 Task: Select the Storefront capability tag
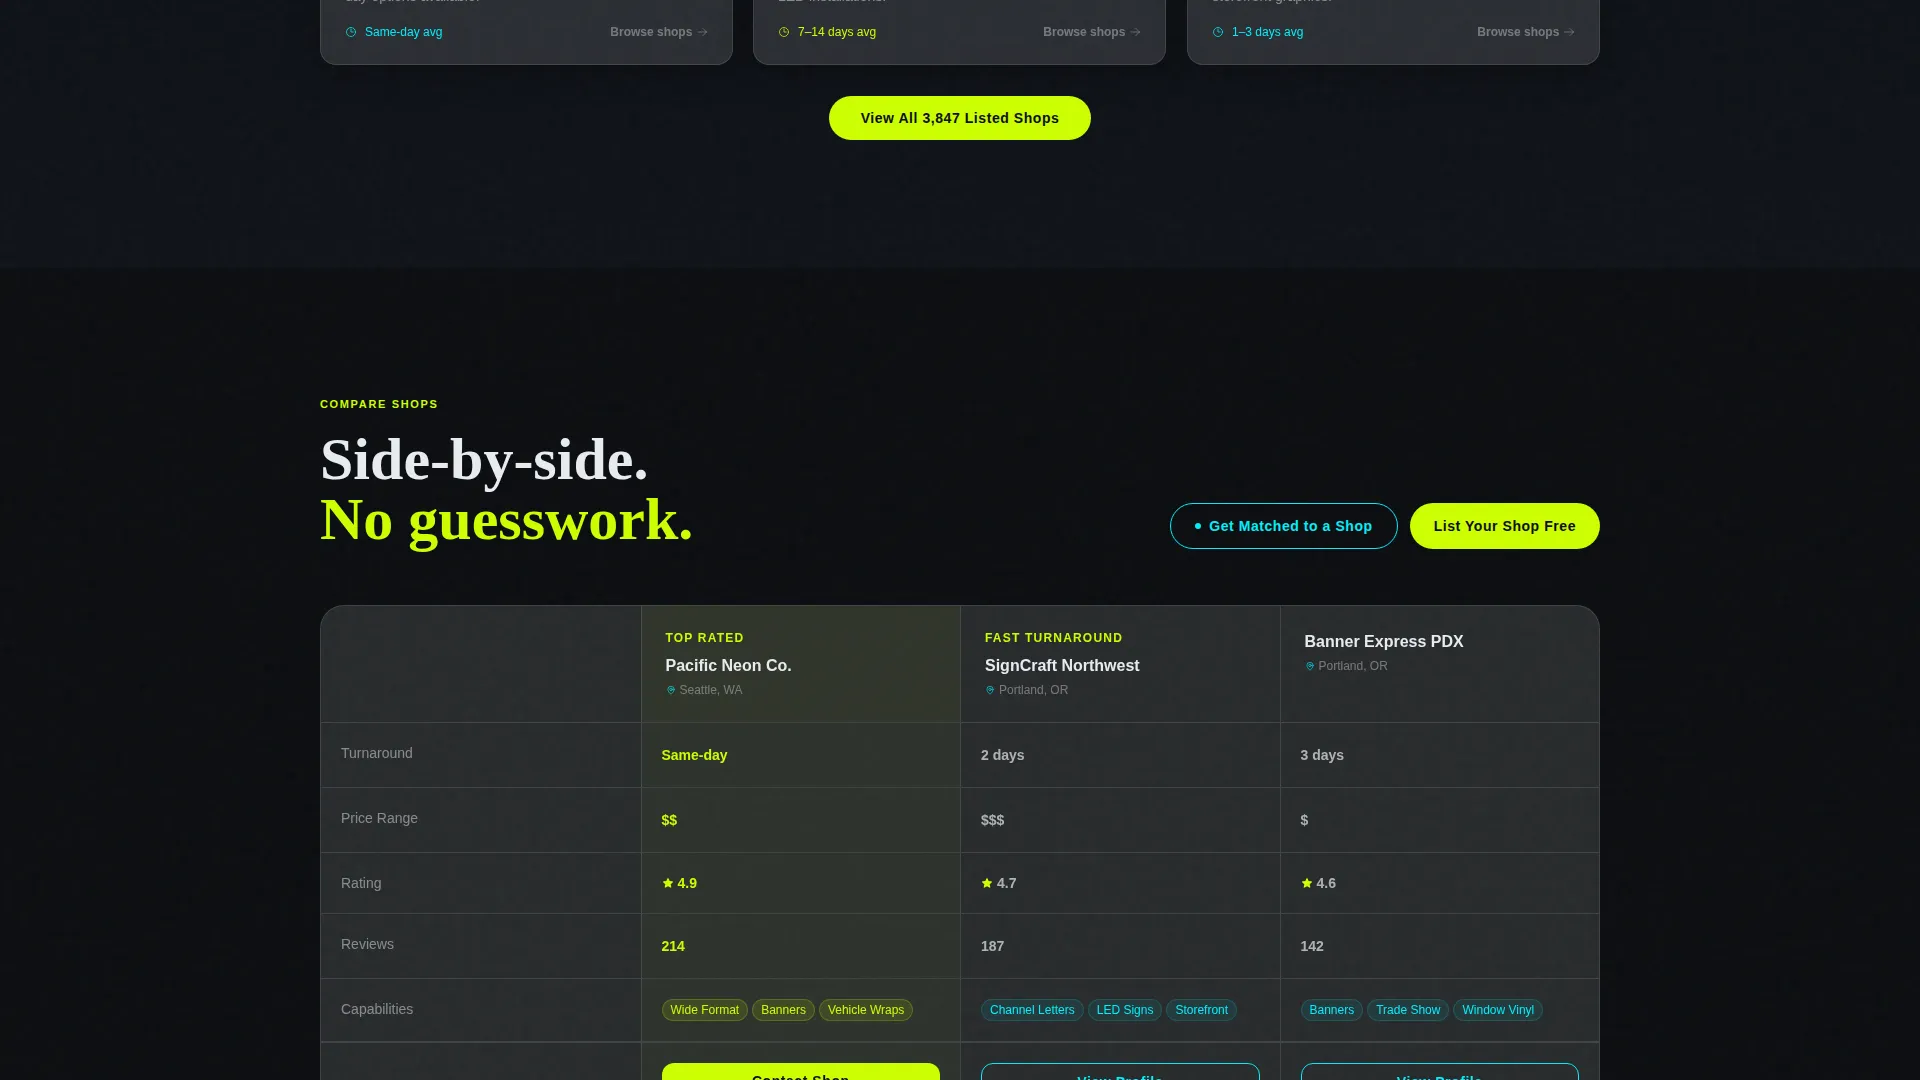point(1201,1010)
